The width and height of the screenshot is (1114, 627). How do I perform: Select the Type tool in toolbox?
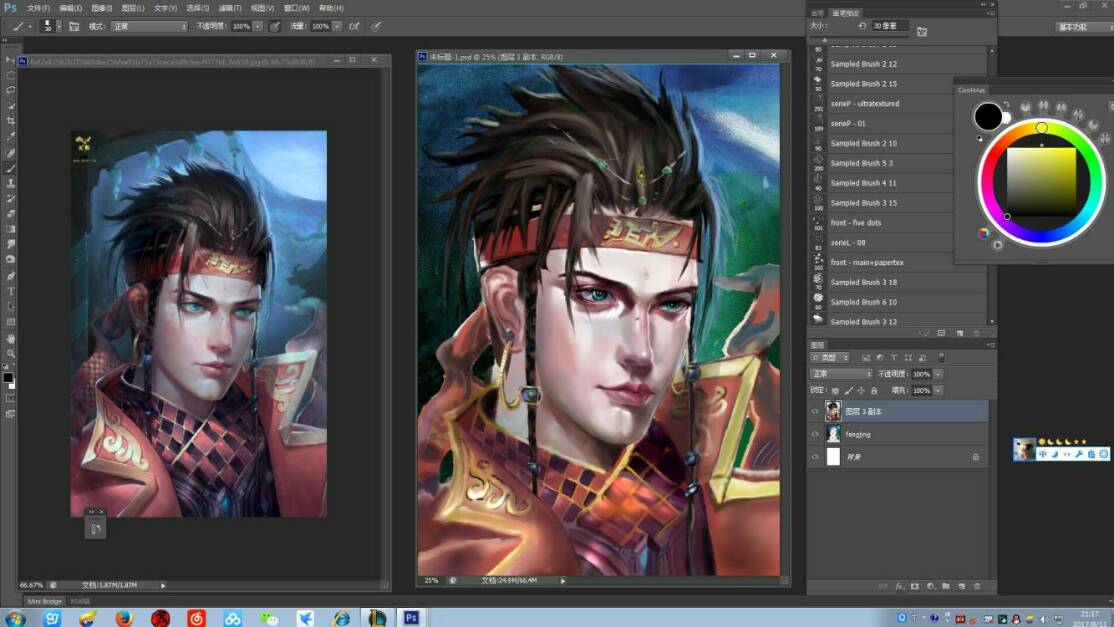tap(11, 291)
